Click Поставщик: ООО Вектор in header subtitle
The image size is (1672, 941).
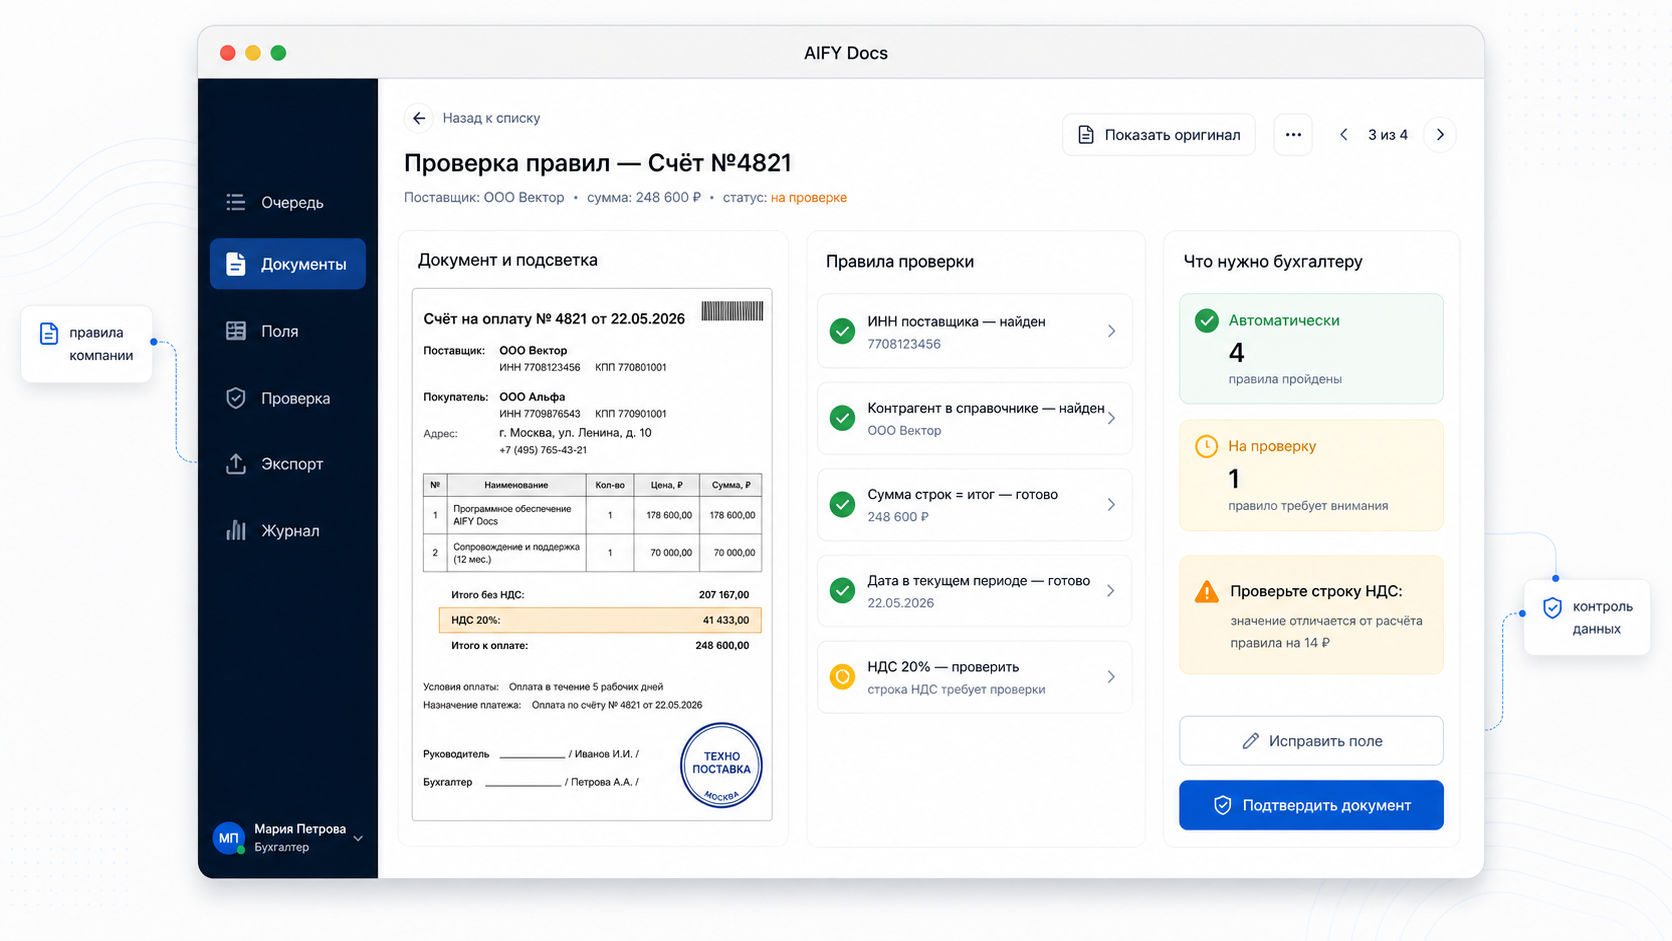[x=484, y=198]
